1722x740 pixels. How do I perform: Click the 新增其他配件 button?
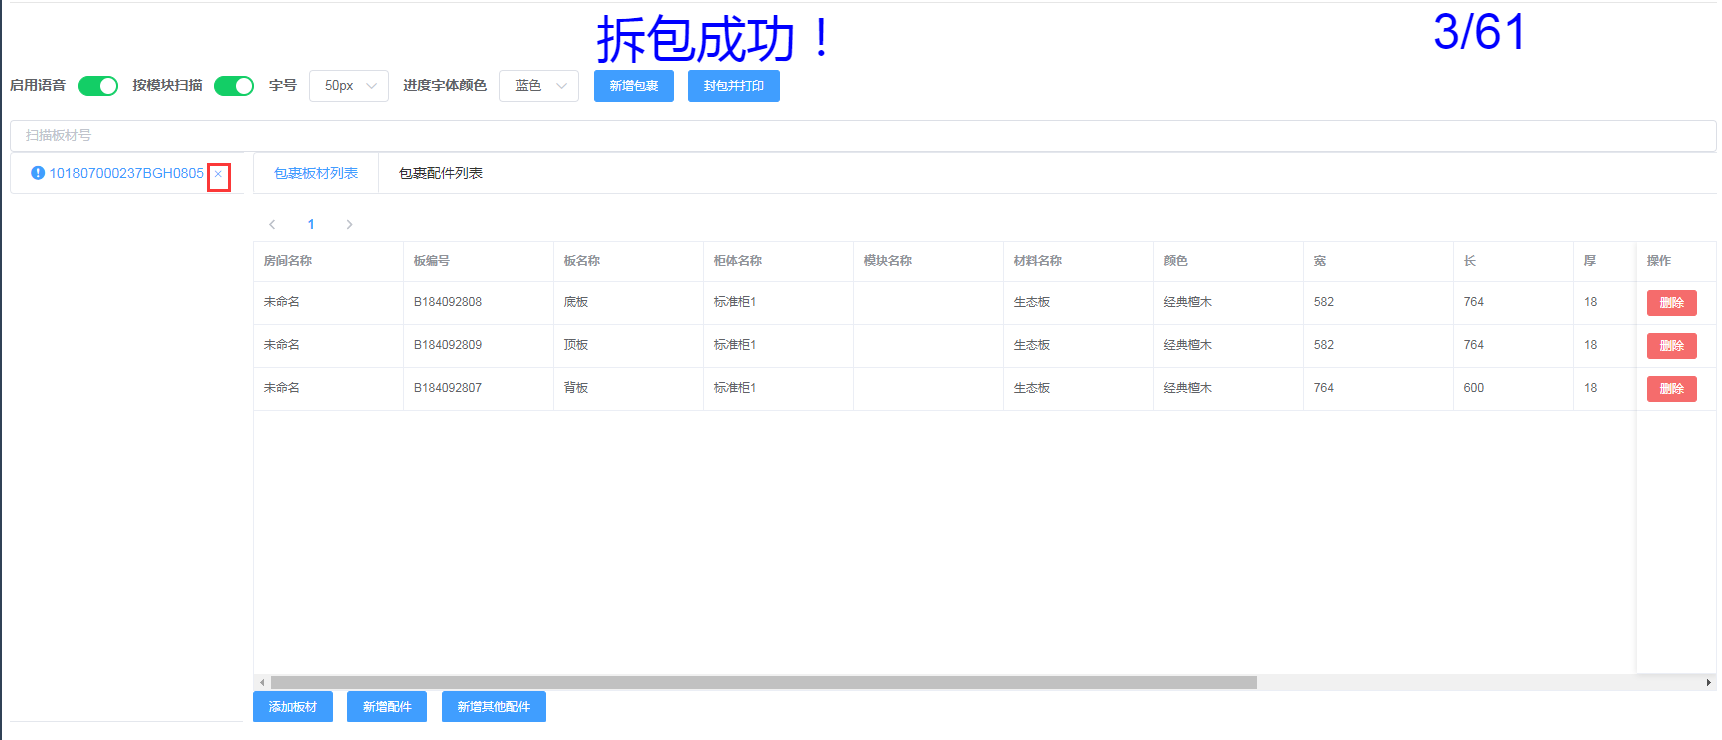click(493, 707)
